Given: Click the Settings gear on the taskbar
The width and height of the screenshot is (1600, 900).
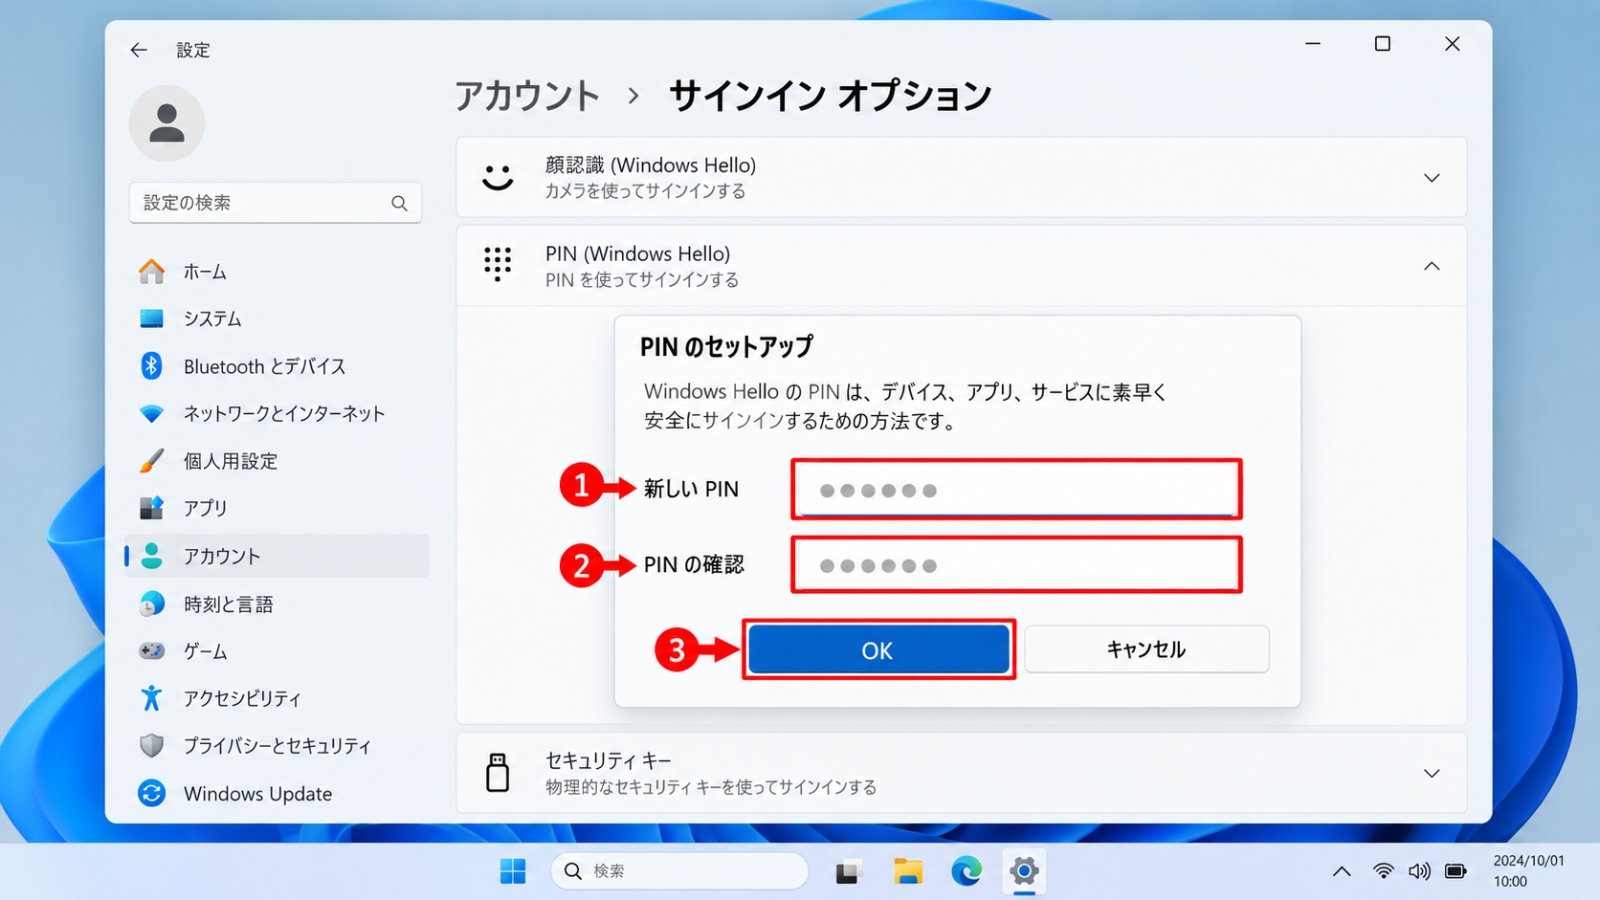Looking at the screenshot, I should [x=1024, y=872].
